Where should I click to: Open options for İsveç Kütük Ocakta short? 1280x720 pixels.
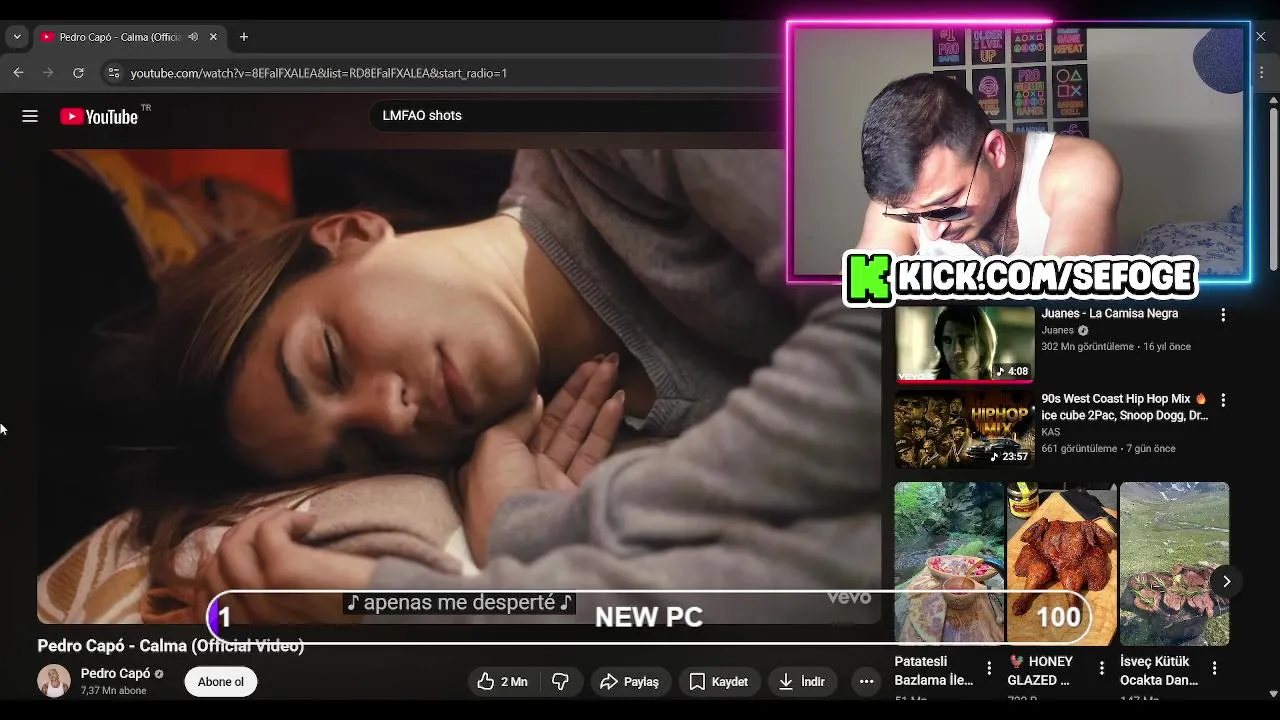tap(1214, 667)
